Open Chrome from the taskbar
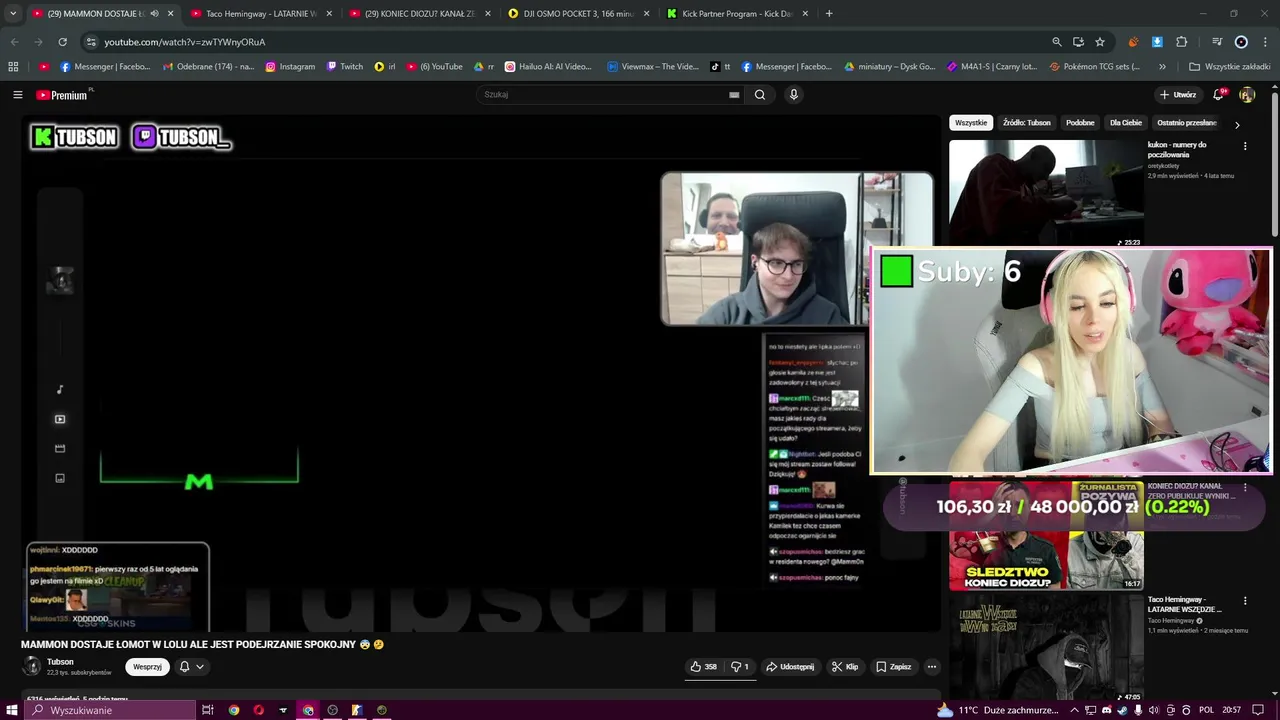This screenshot has height=720, width=1280. (x=234, y=710)
